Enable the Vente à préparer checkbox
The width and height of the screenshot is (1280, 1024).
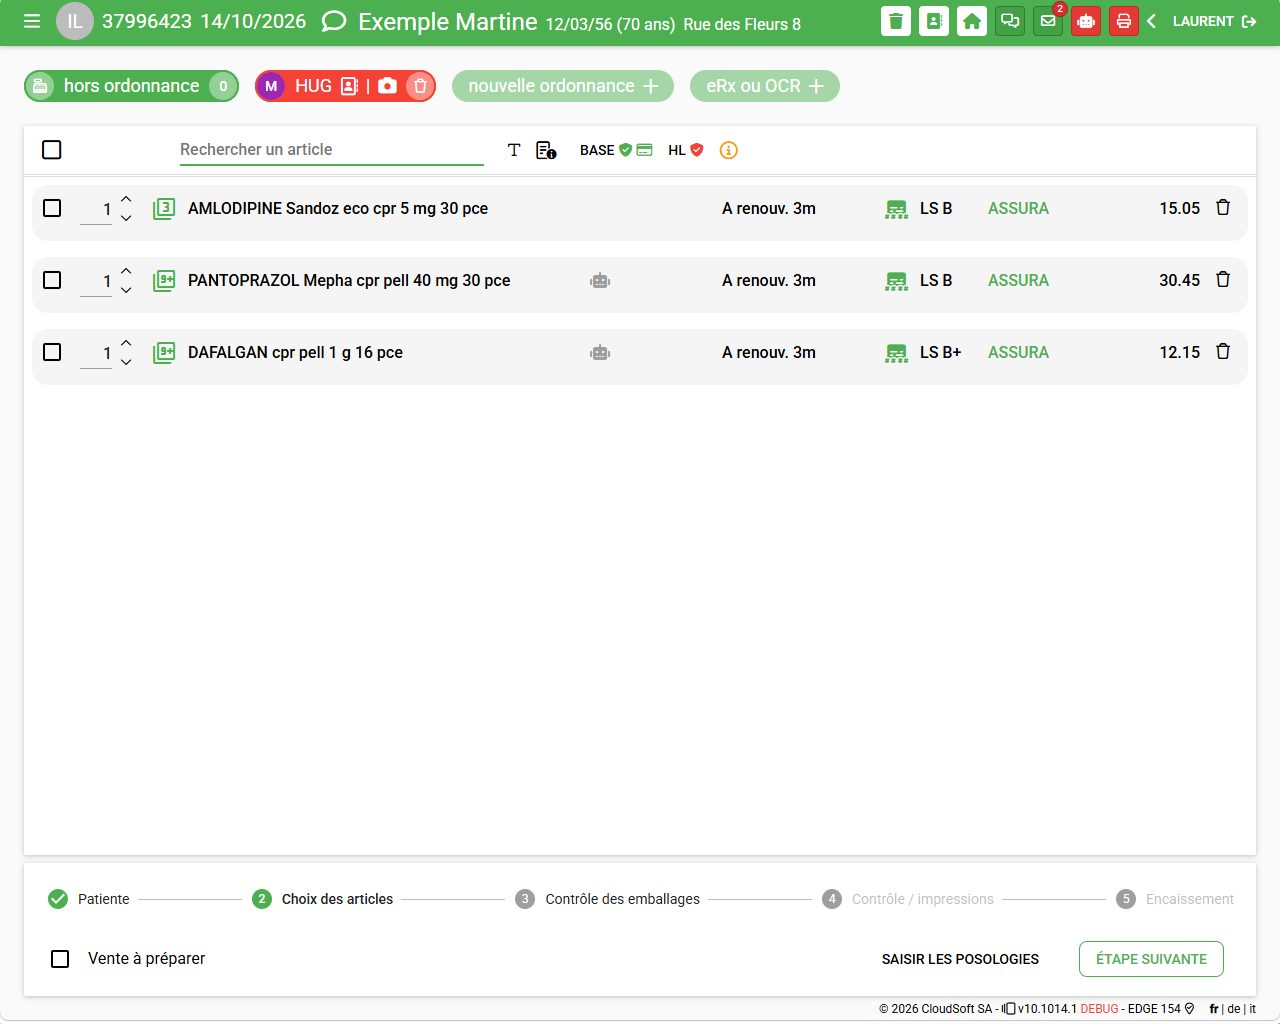point(60,959)
